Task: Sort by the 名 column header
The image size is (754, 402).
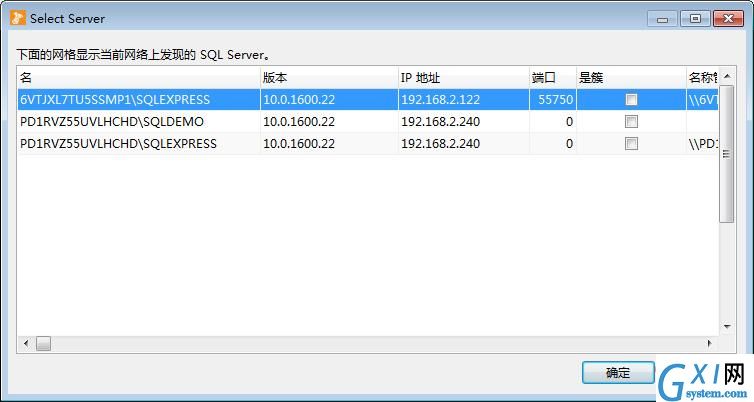Action: click(x=139, y=77)
